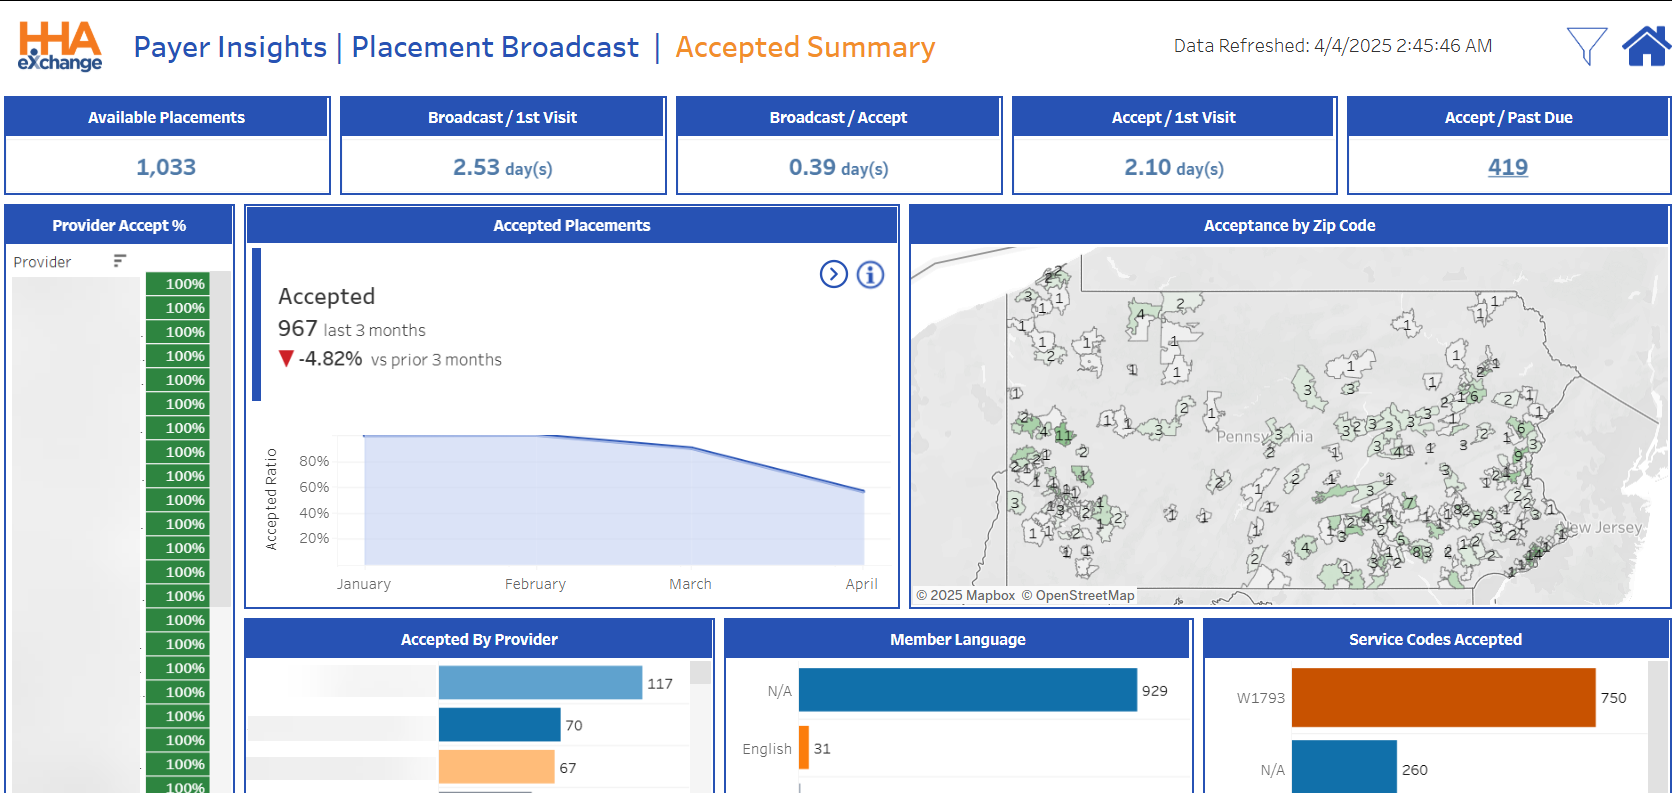This screenshot has width=1672, height=793.
Task: Go to the home page icon
Action: [1645, 46]
